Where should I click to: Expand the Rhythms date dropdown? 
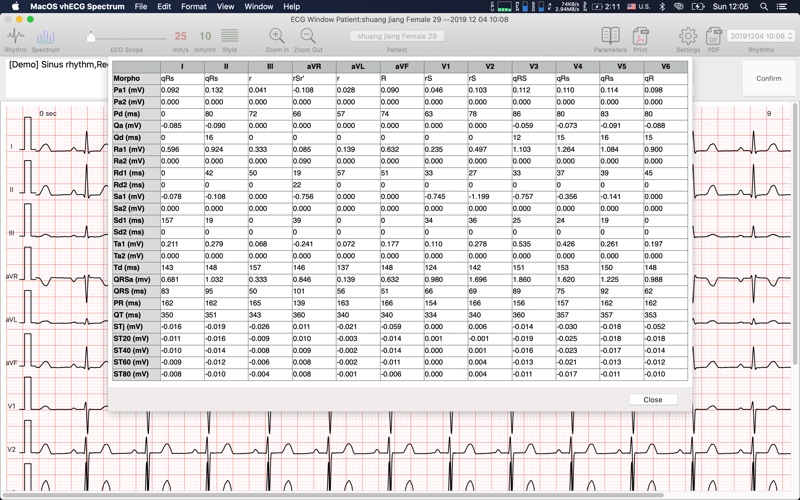click(760, 36)
